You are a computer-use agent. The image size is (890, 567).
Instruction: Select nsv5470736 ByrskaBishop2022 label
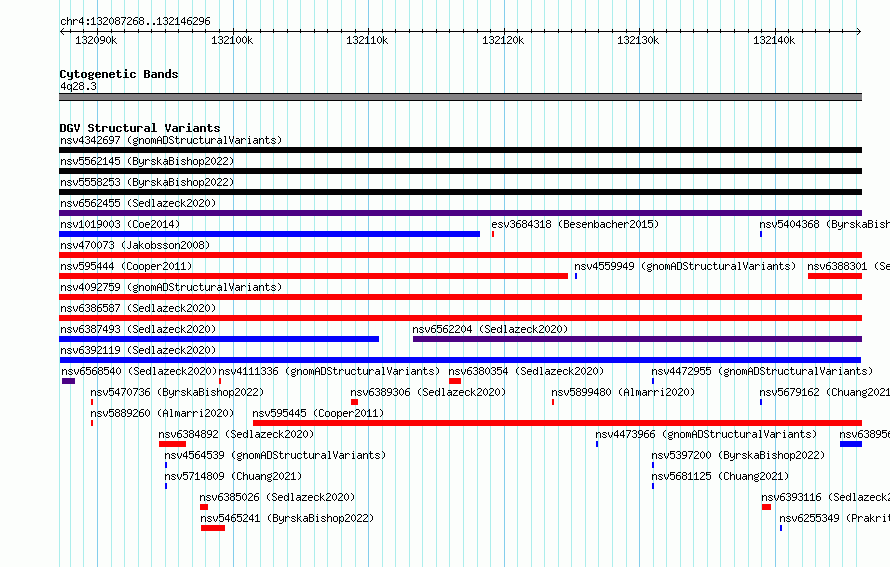pyautogui.click(x=177, y=392)
